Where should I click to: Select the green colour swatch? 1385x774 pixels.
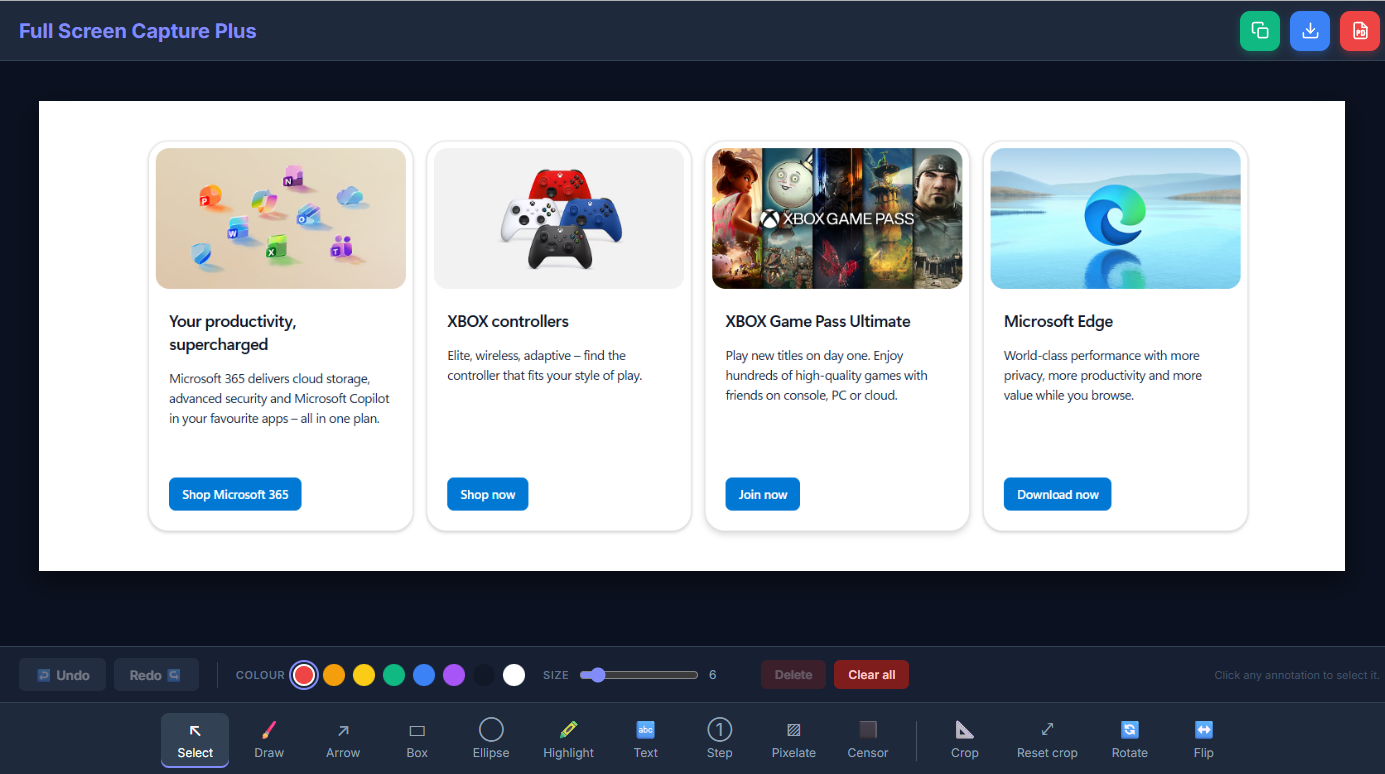pos(394,675)
